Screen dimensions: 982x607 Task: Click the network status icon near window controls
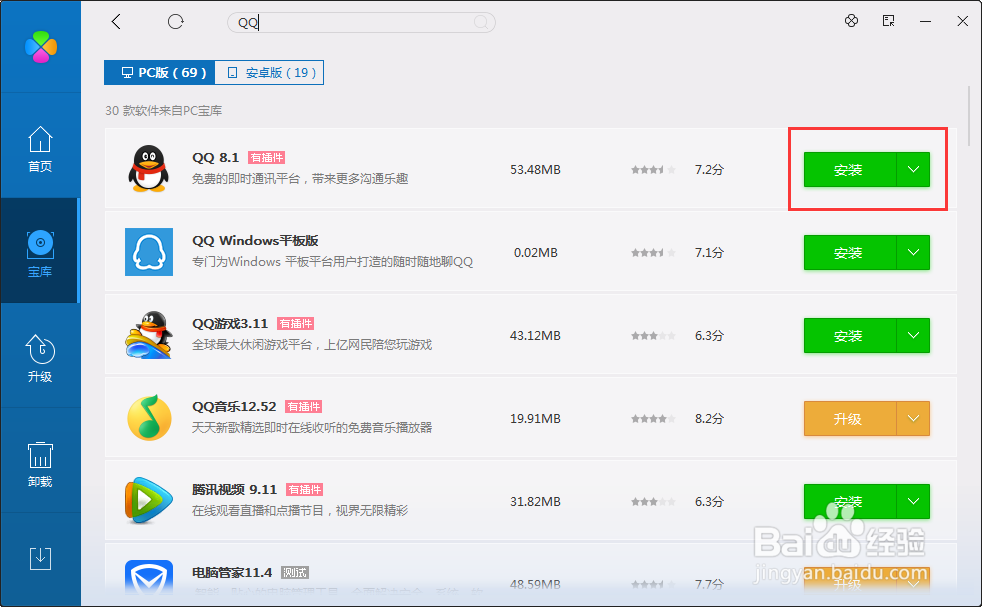pyautogui.click(x=852, y=21)
